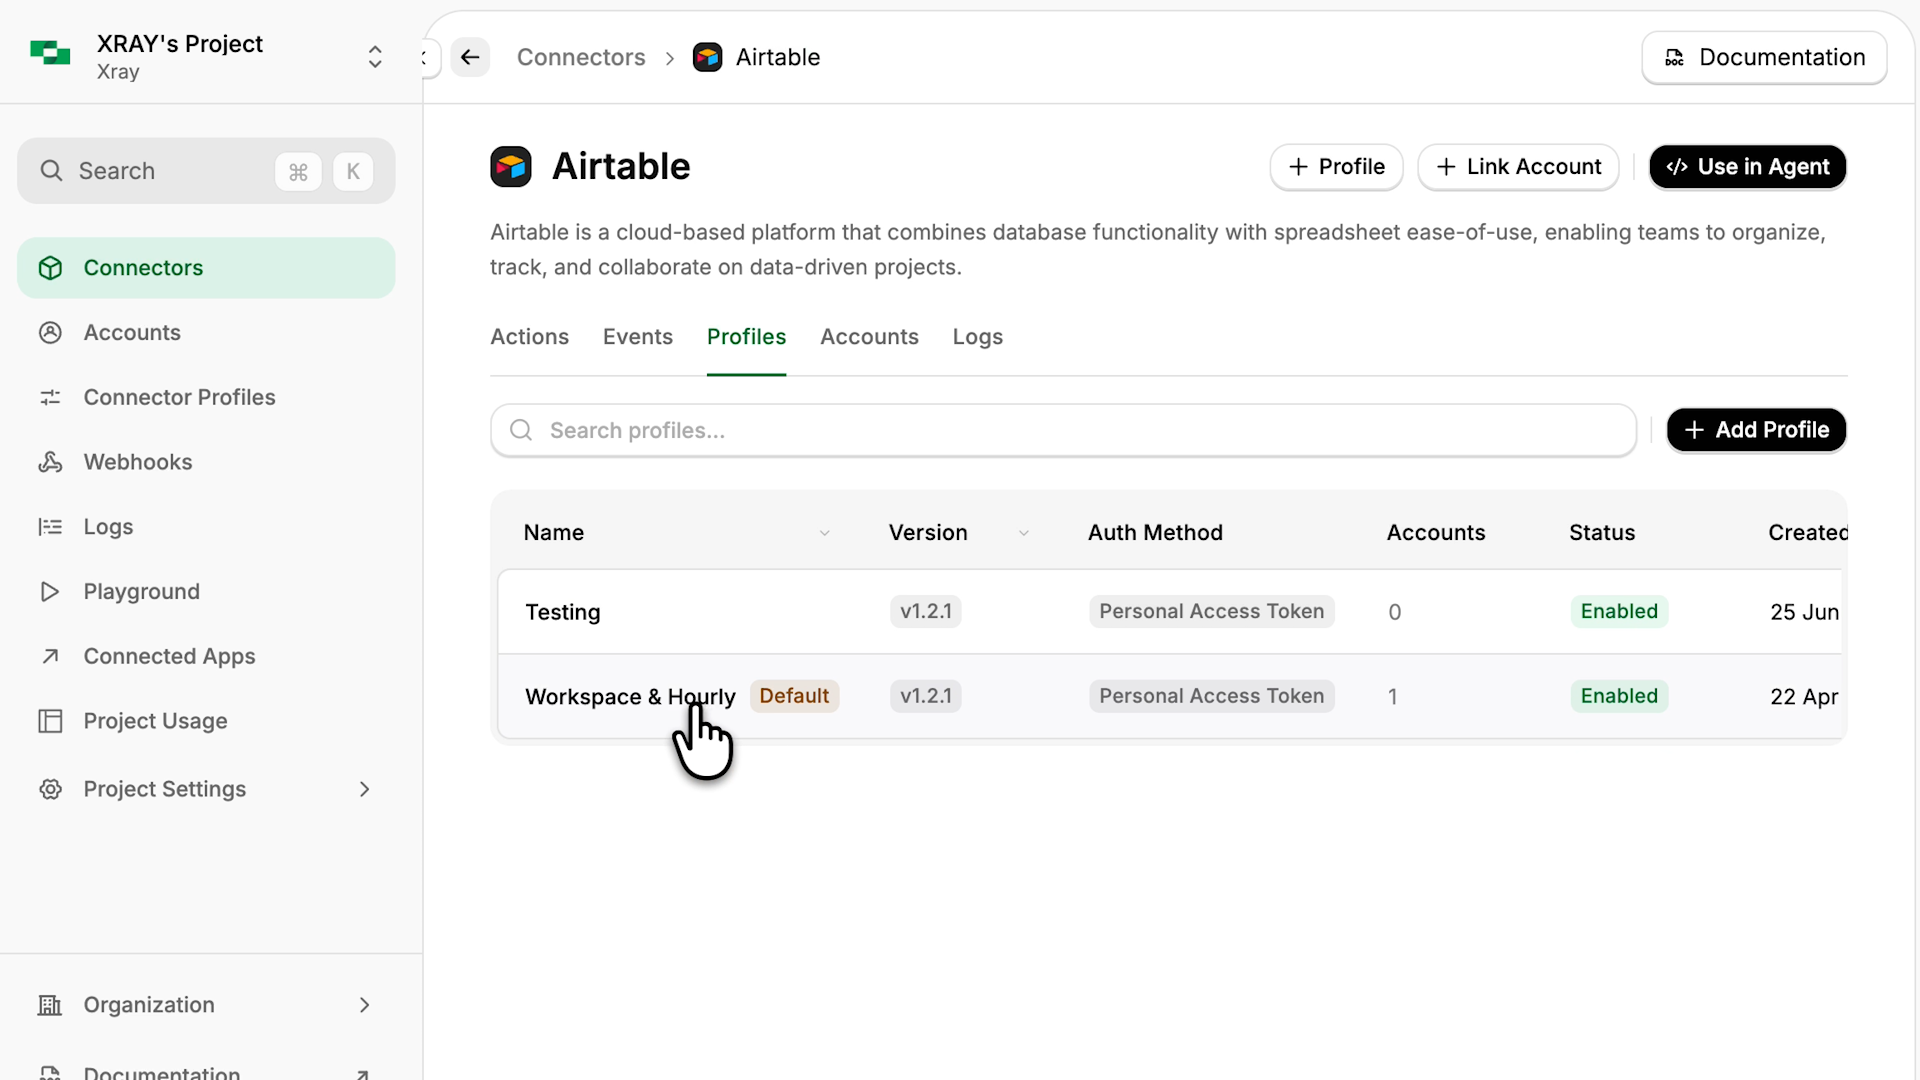Click the Enabled status in Testing row

(1619, 611)
